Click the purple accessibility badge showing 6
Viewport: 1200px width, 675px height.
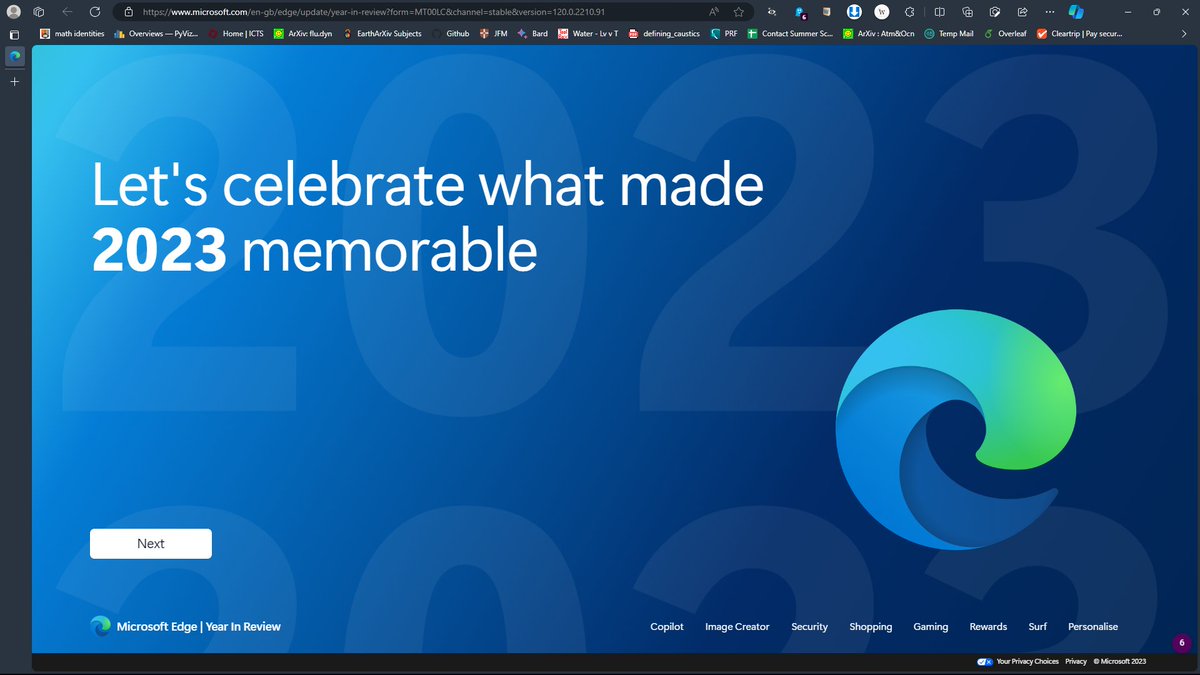point(1182,643)
